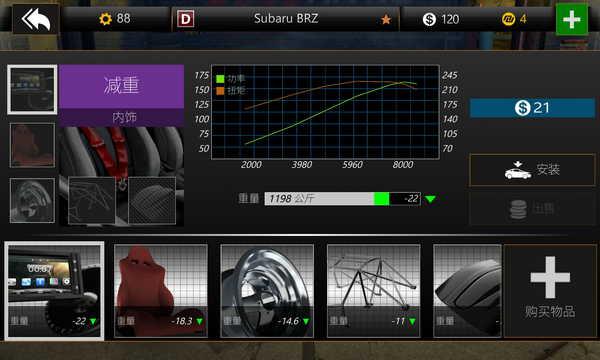Select the red D class badge
The width and height of the screenshot is (600, 360).
[186, 19]
